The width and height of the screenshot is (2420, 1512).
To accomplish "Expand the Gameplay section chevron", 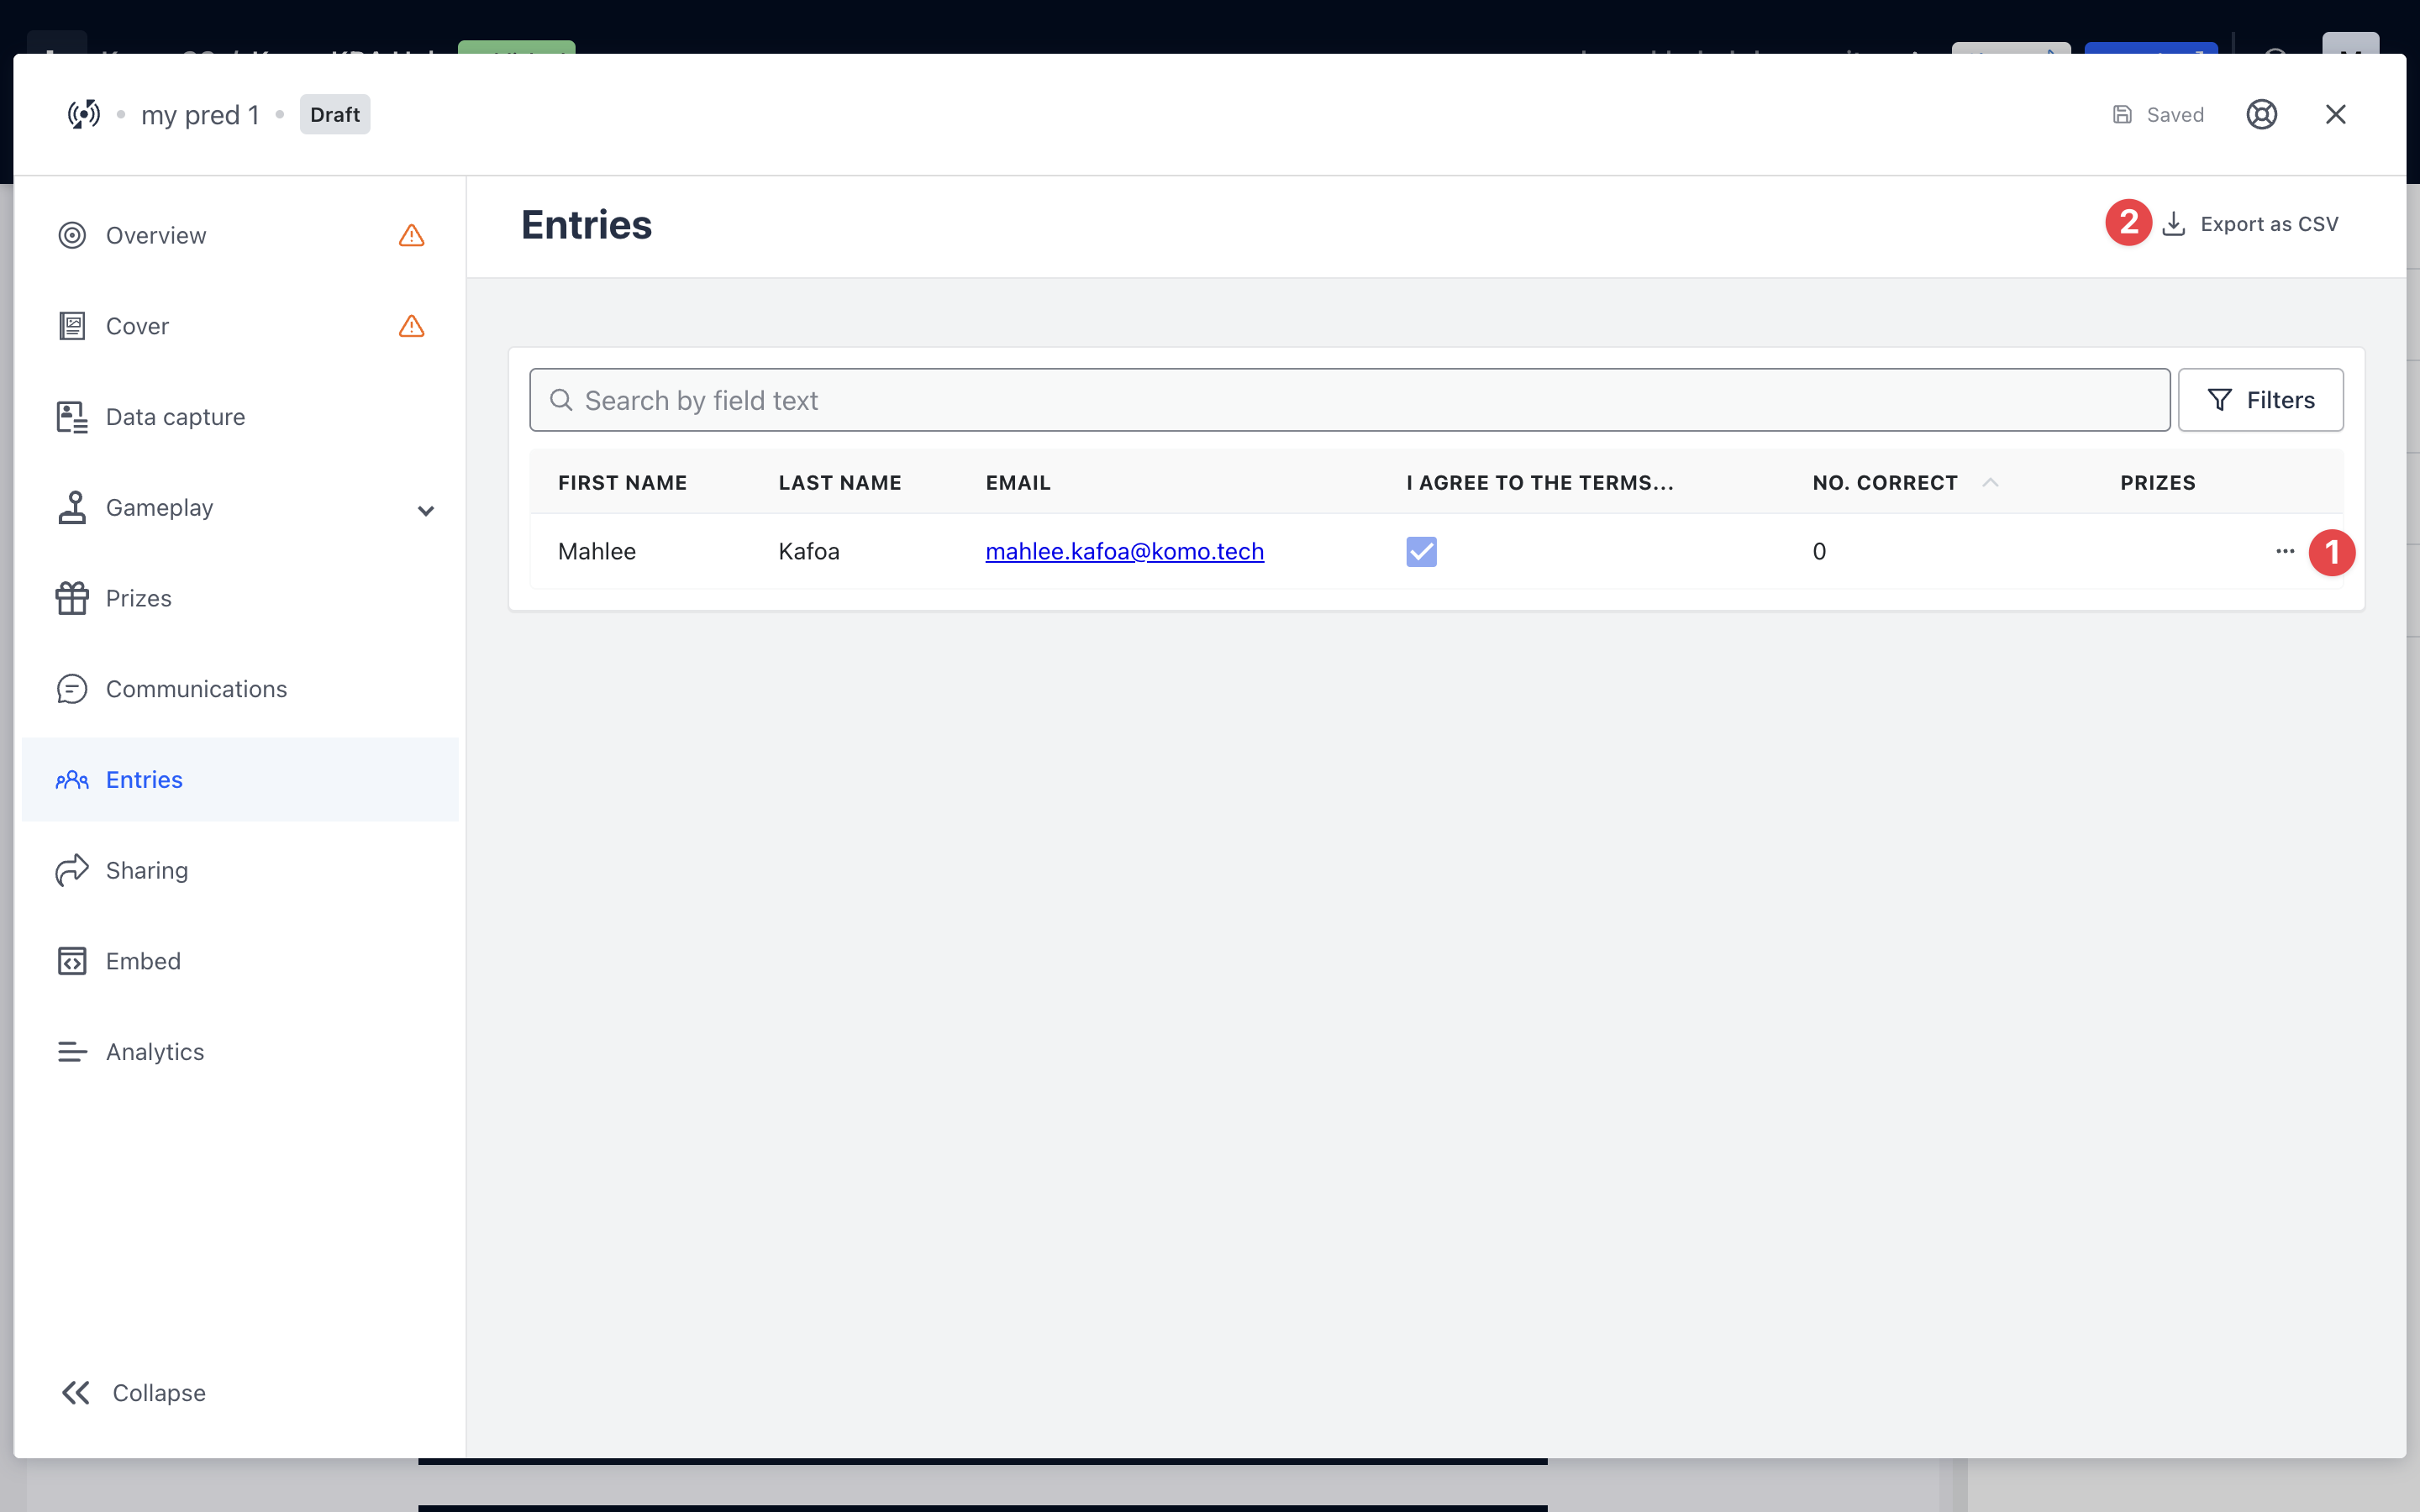I will click(x=425, y=510).
